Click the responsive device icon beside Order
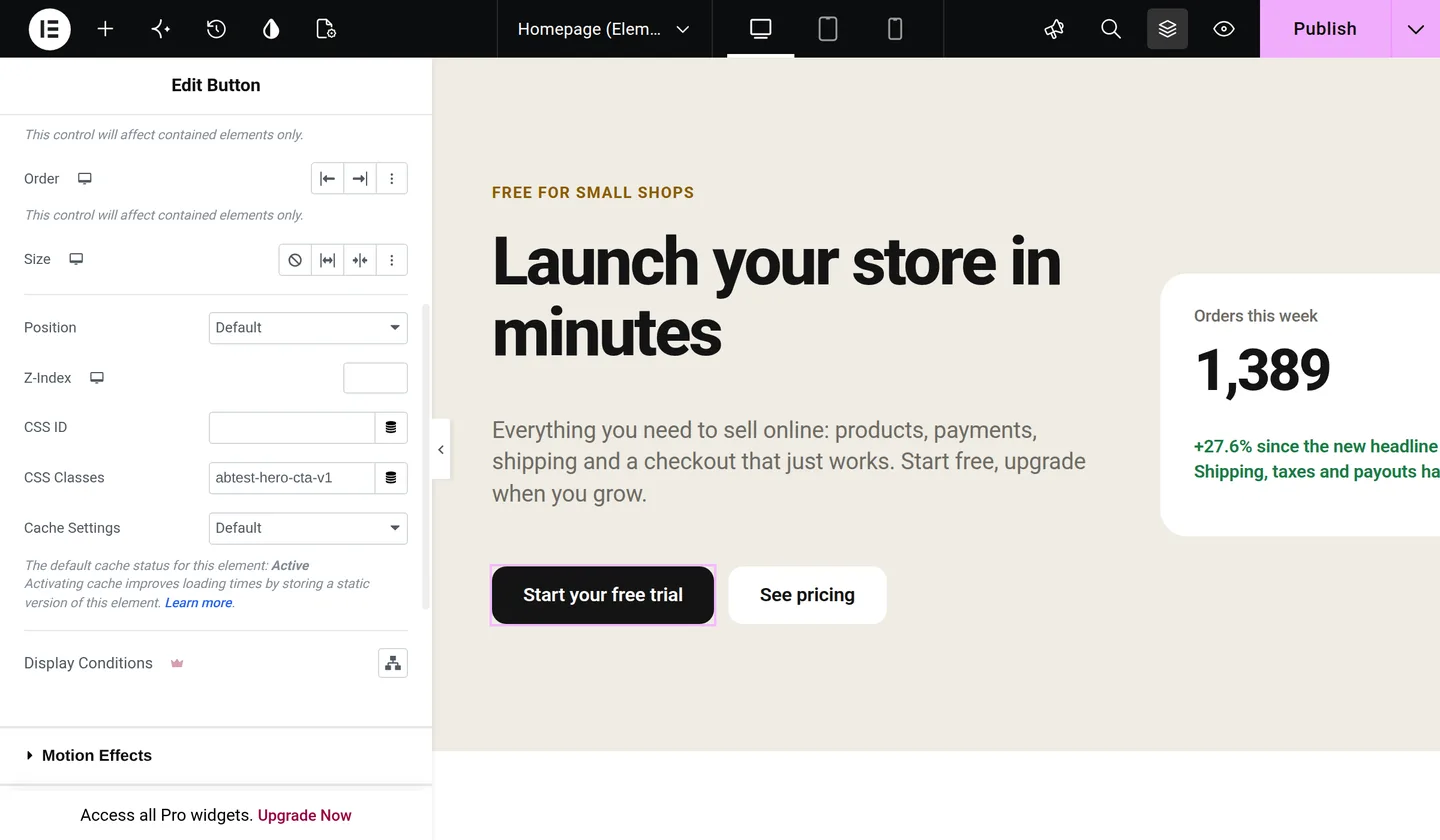This screenshot has height=840, width=1440. [85, 179]
